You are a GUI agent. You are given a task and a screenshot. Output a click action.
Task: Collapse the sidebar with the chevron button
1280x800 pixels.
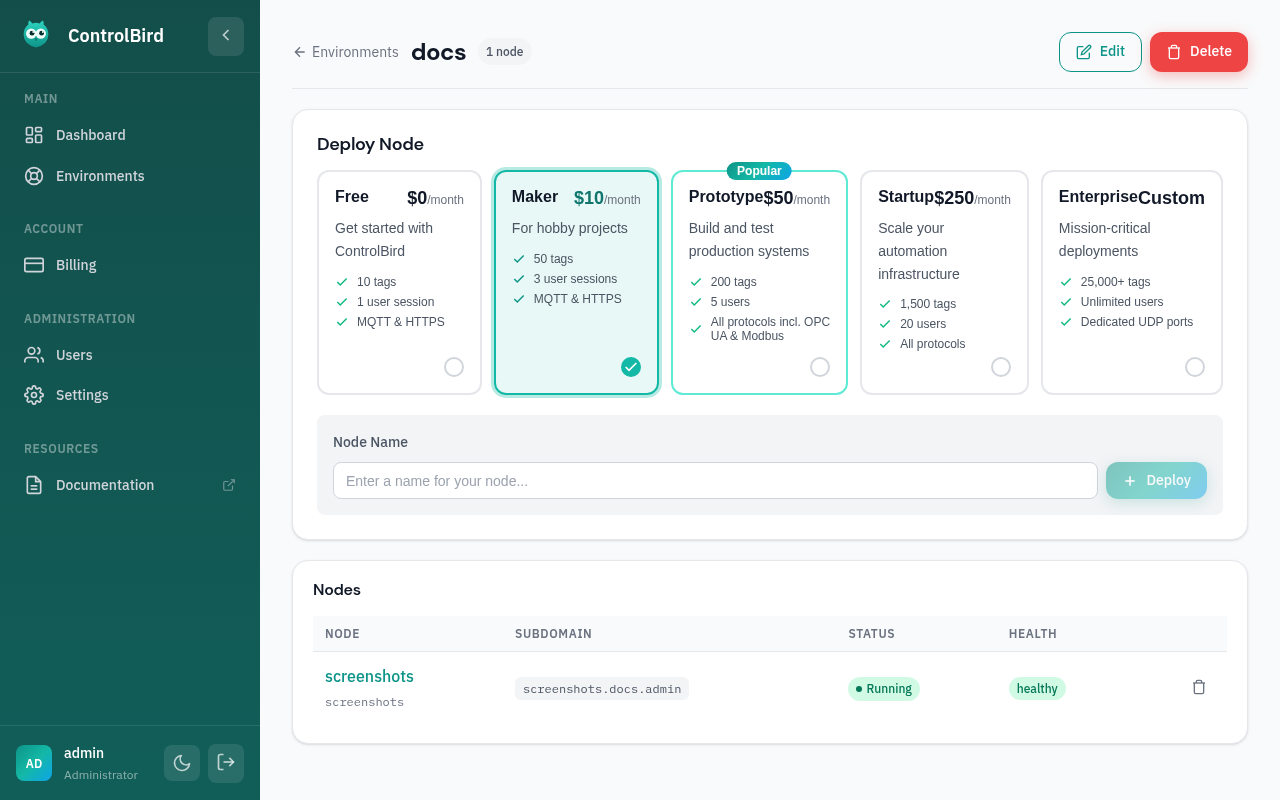click(226, 36)
